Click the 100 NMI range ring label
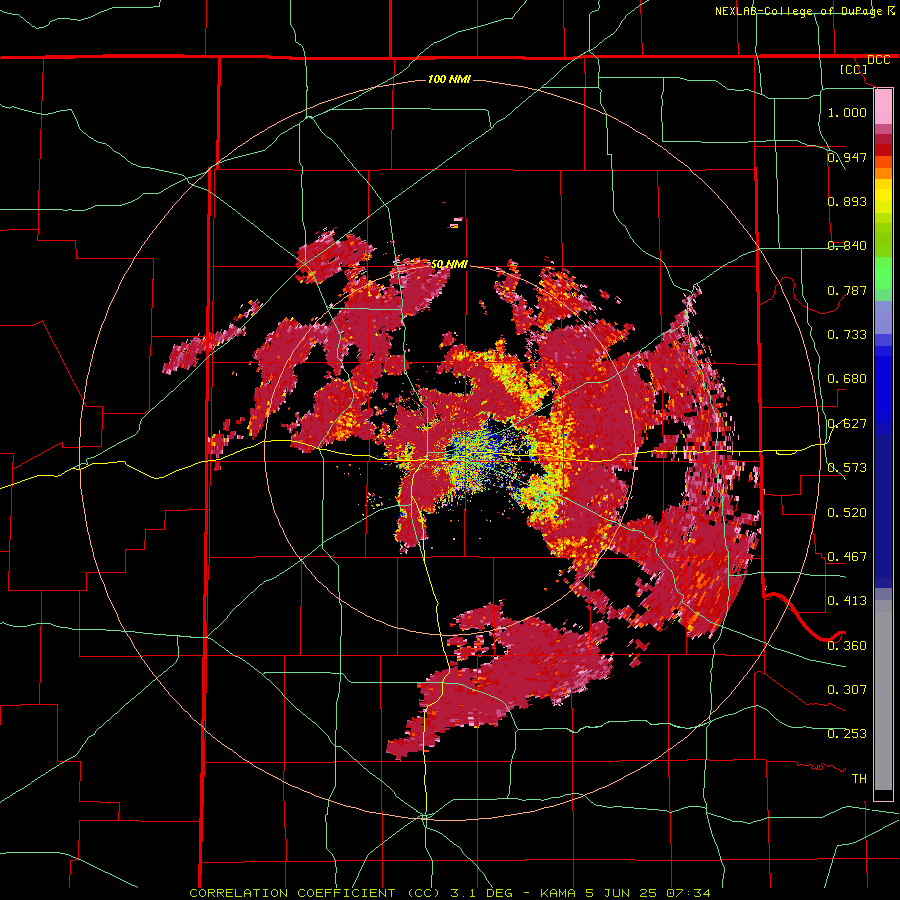 click(449, 79)
